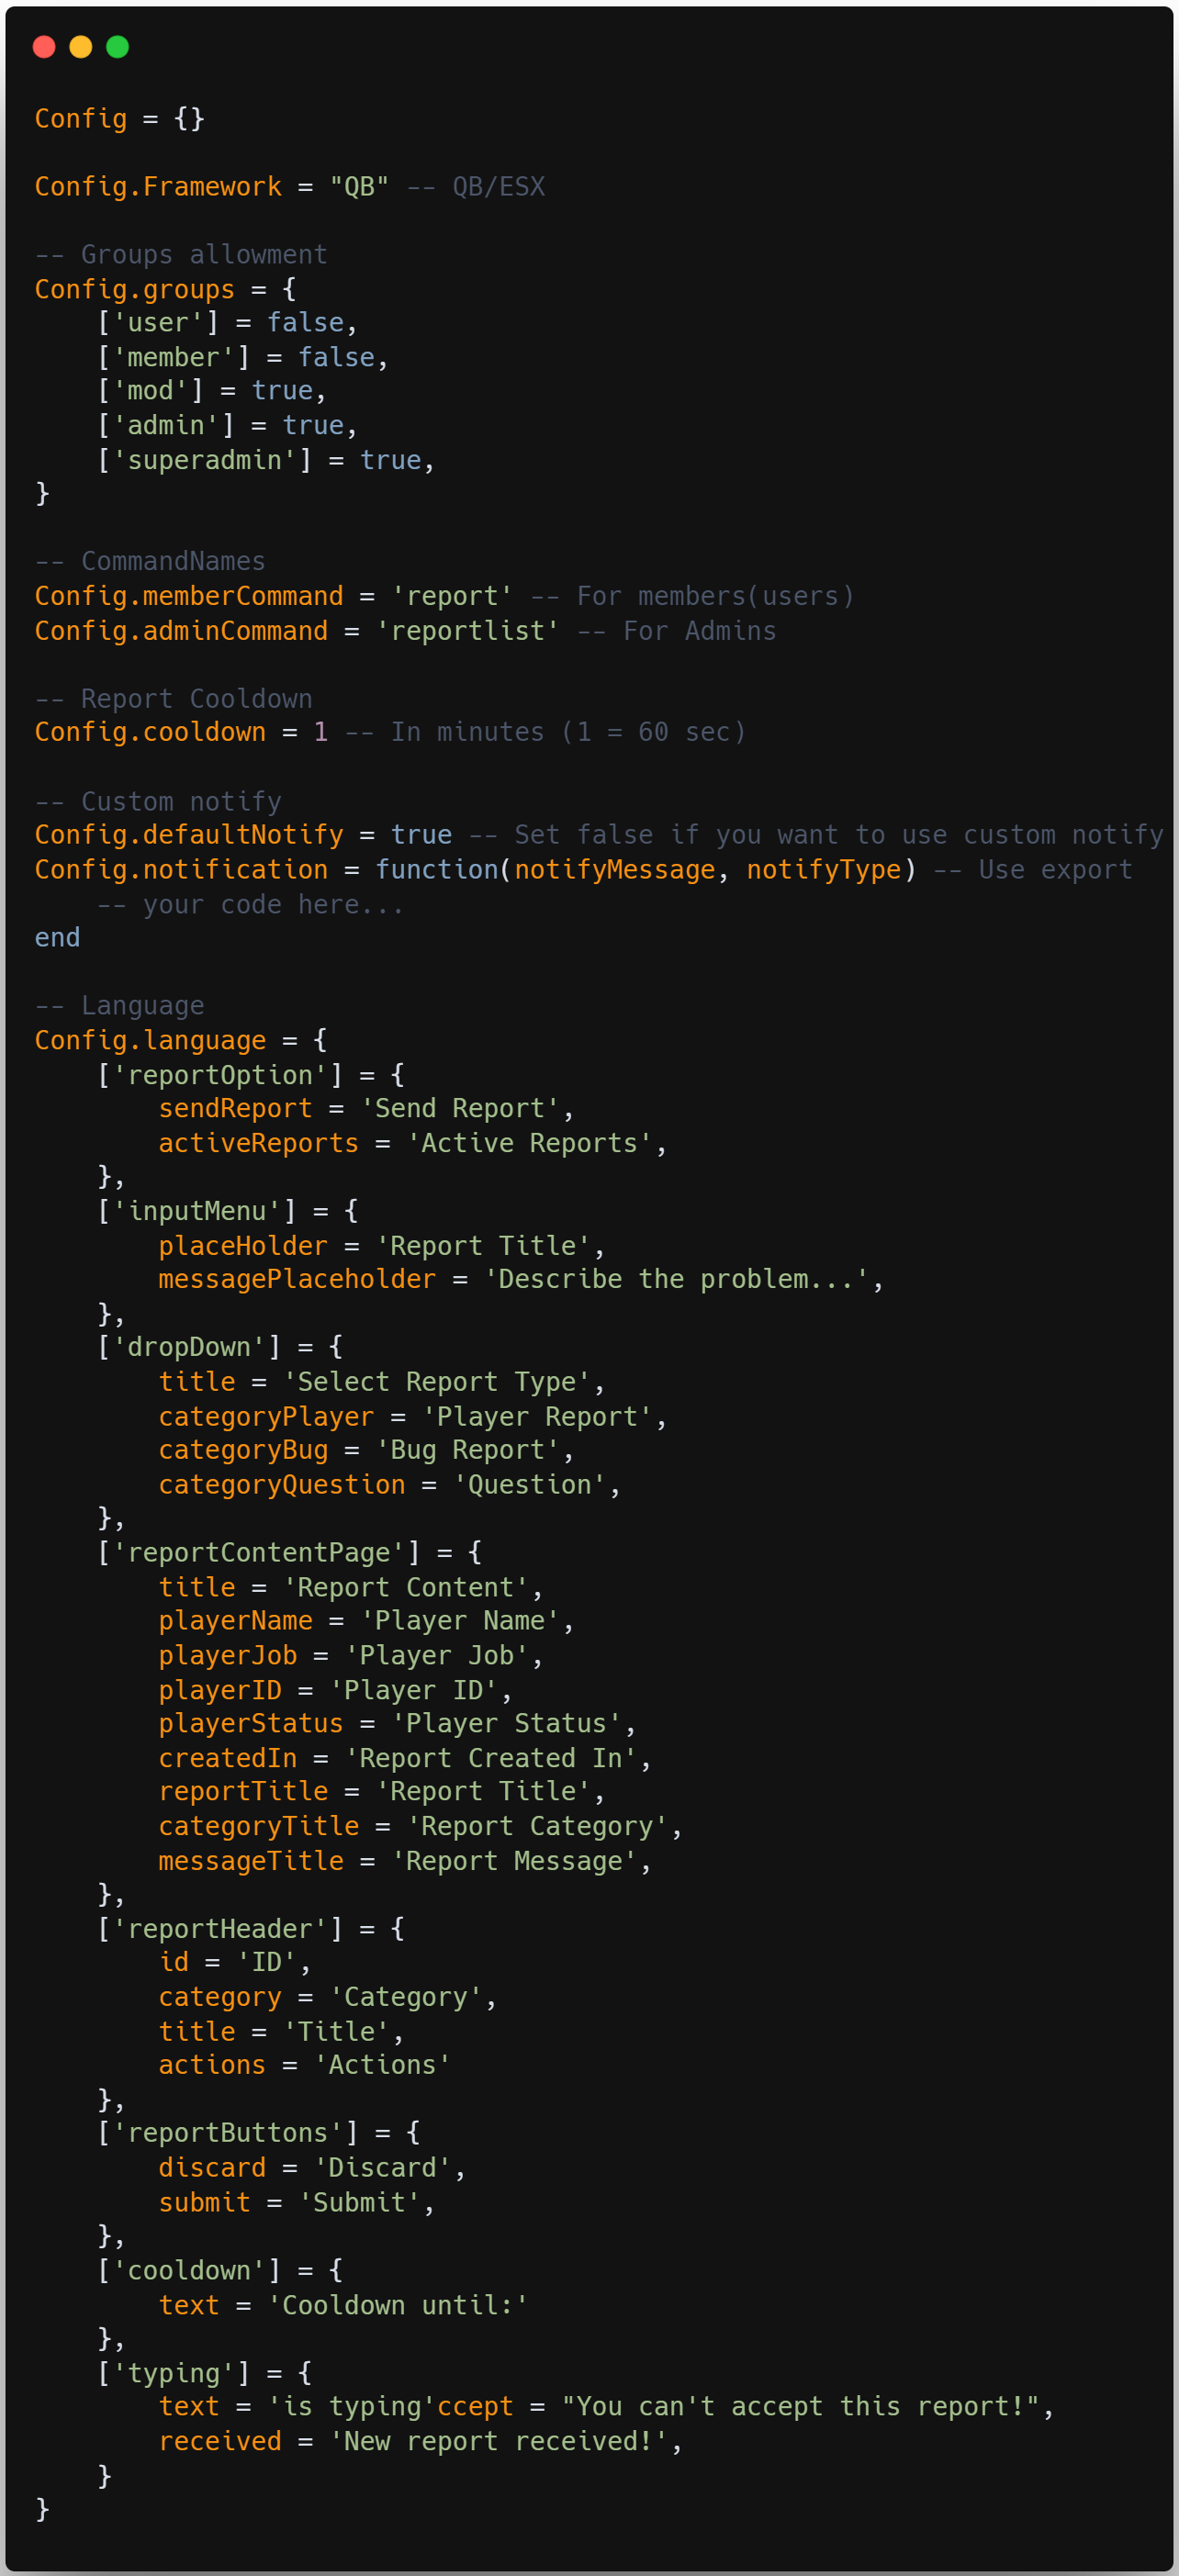Click the yellow minimize window dot
This screenshot has height=2576, width=1179.
pos(81,47)
